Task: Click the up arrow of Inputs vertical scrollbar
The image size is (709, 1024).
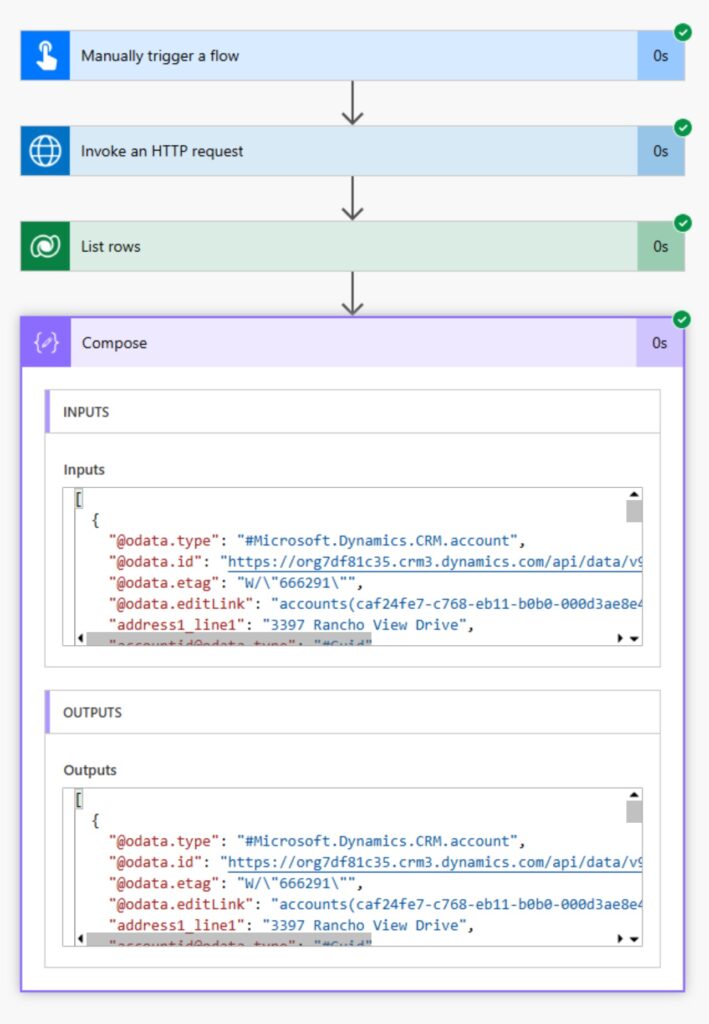Action: (x=634, y=494)
